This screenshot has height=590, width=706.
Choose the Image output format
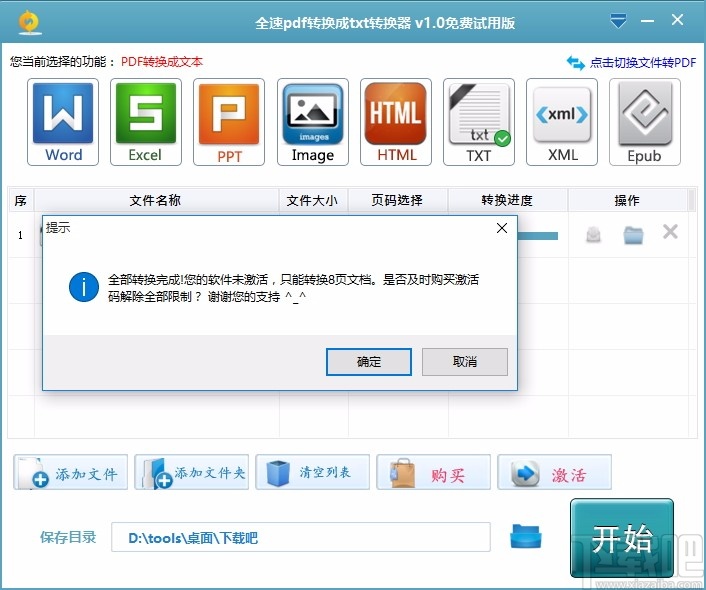click(313, 122)
